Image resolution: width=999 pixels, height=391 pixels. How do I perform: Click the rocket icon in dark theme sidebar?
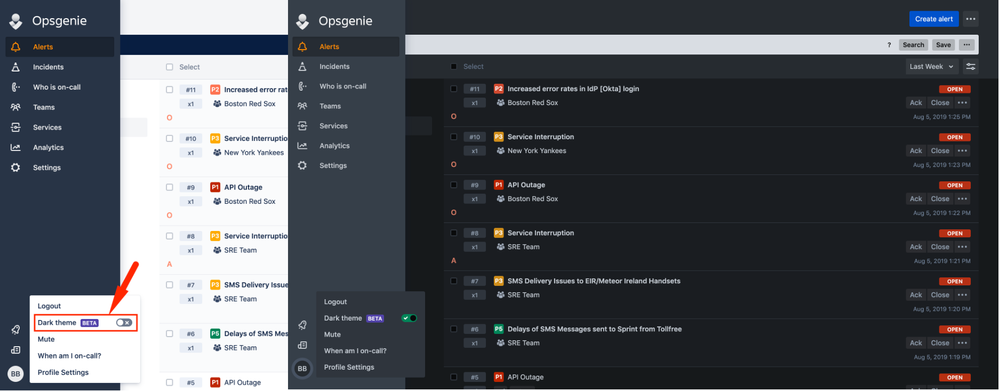click(x=302, y=325)
